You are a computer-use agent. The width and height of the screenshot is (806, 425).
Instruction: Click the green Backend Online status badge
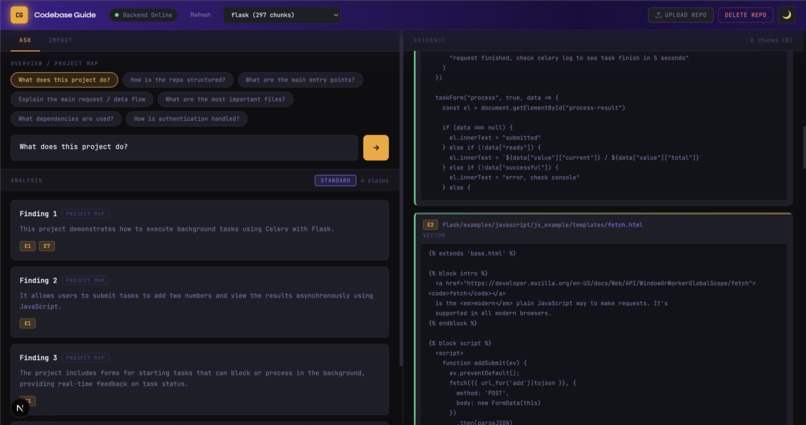coord(143,15)
